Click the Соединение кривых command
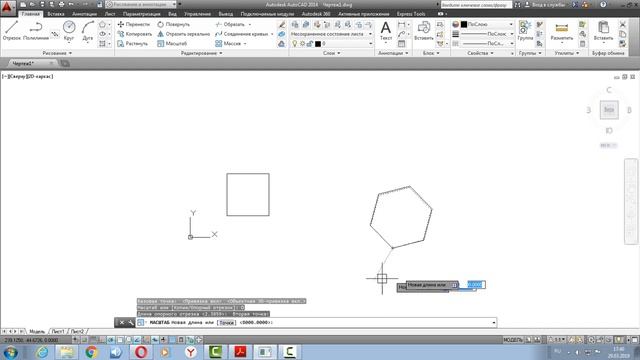The image size is (640, 360). [242, 34]
